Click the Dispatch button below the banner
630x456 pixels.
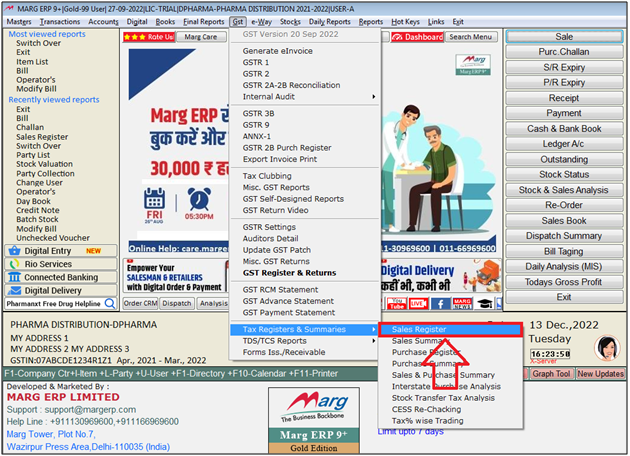pos(177,303)
